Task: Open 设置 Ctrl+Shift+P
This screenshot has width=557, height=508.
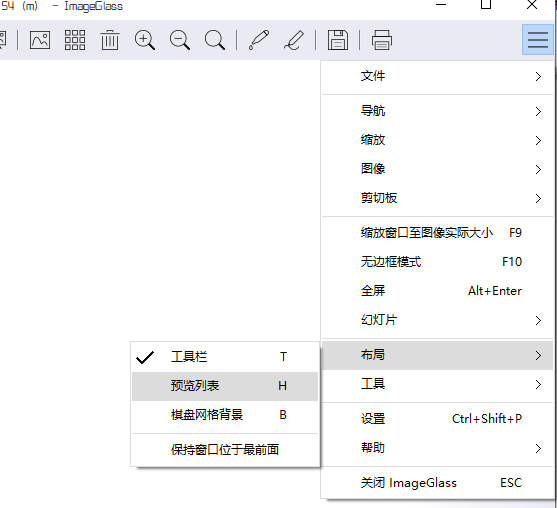Action: coord(438,419)
